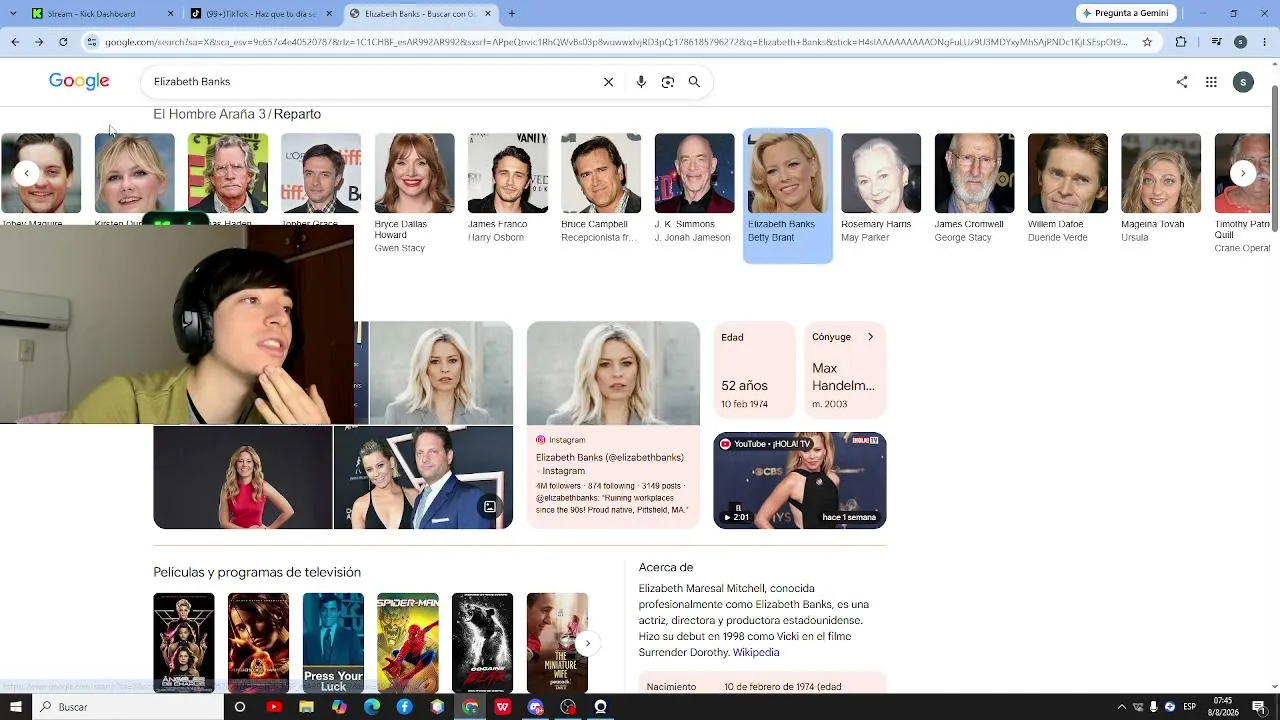Open YouTube from the taskbar

pyautogui.click(x=274, y=707)
